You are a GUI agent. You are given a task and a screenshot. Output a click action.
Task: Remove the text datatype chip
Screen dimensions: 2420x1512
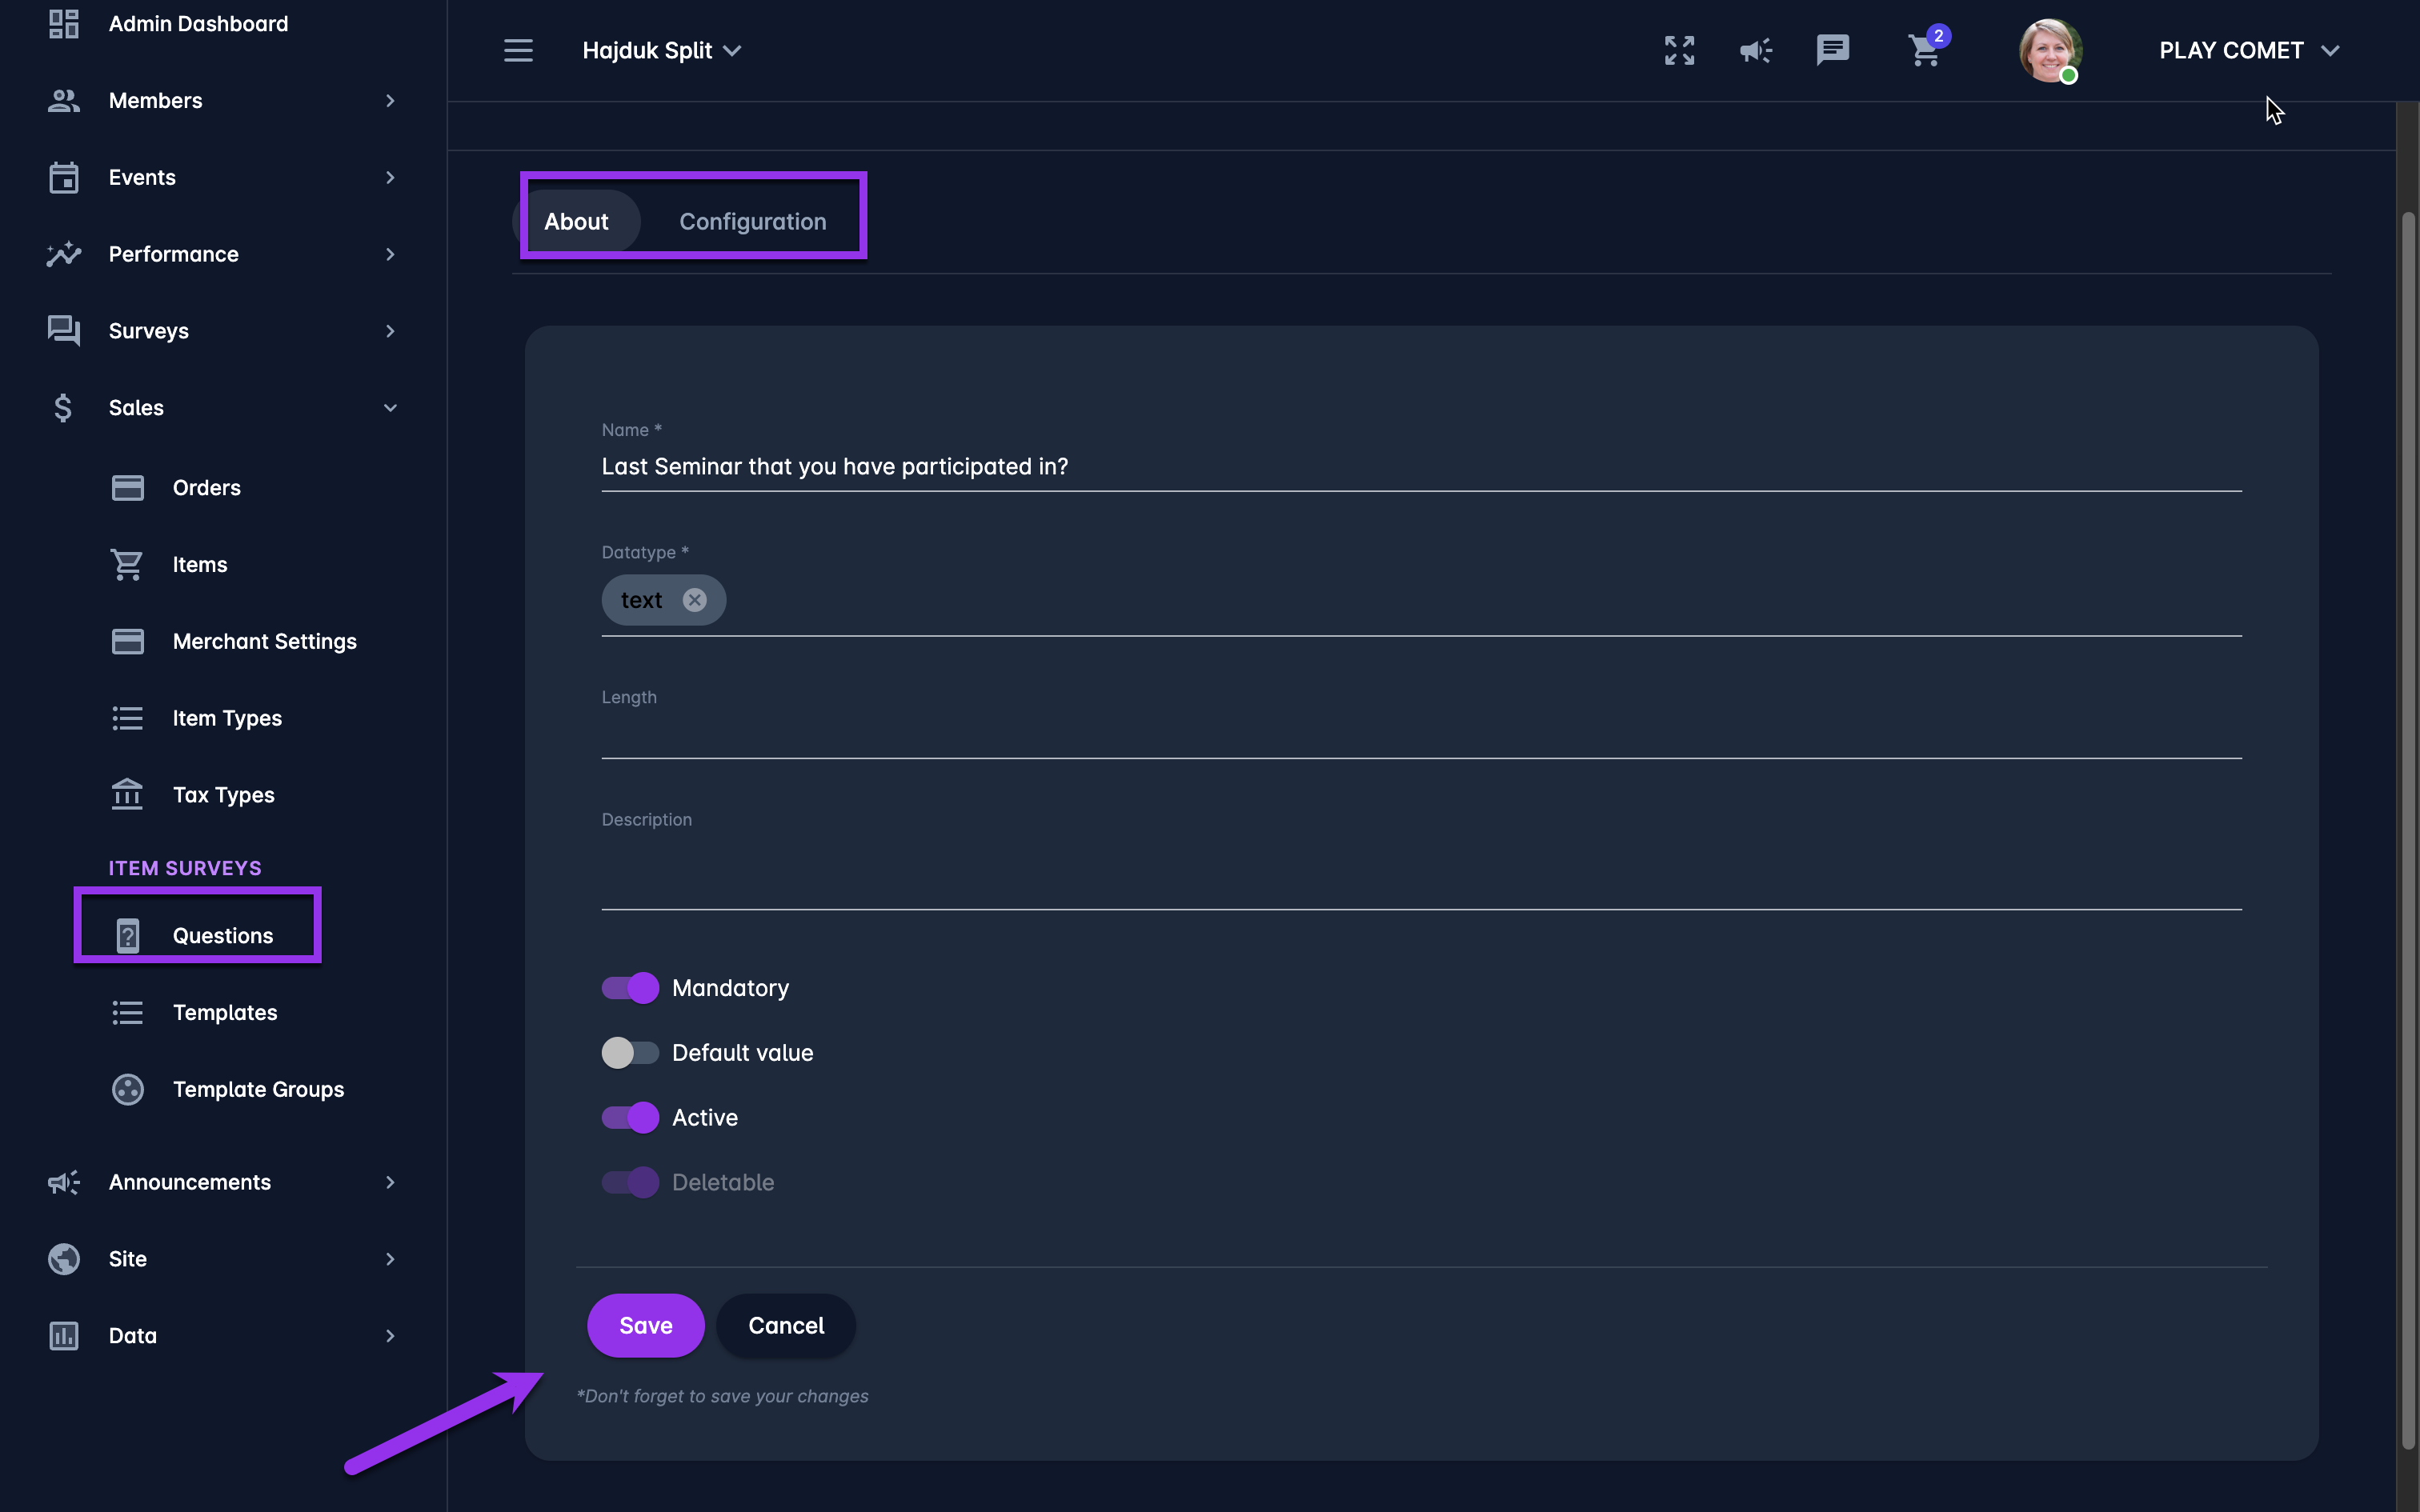[694, 600]
